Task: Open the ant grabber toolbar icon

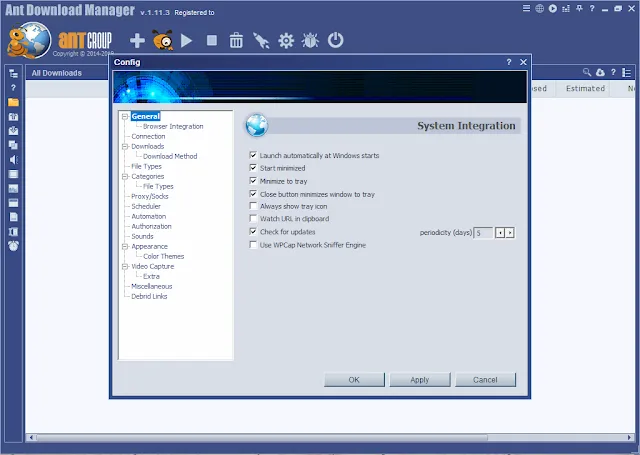Action: [163, 40]
